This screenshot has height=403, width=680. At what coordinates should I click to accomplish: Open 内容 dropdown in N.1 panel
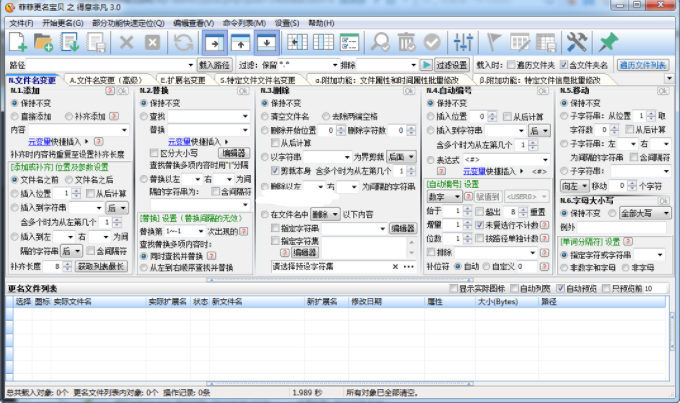click(x=124, y=130)
